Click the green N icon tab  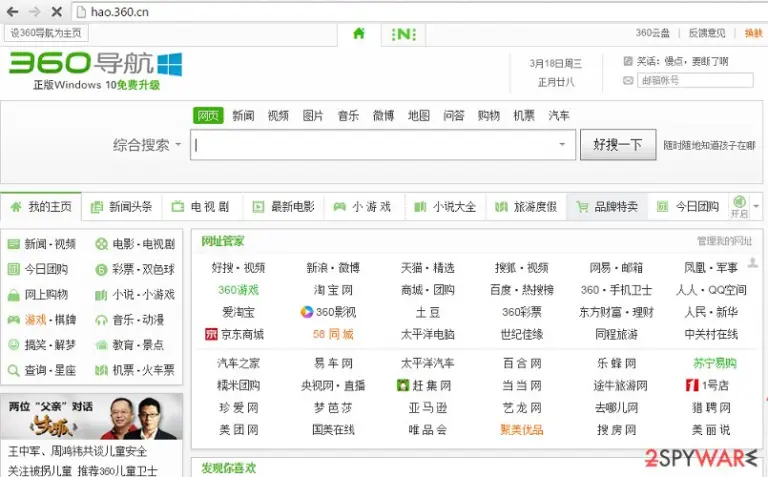coord(404,34)
